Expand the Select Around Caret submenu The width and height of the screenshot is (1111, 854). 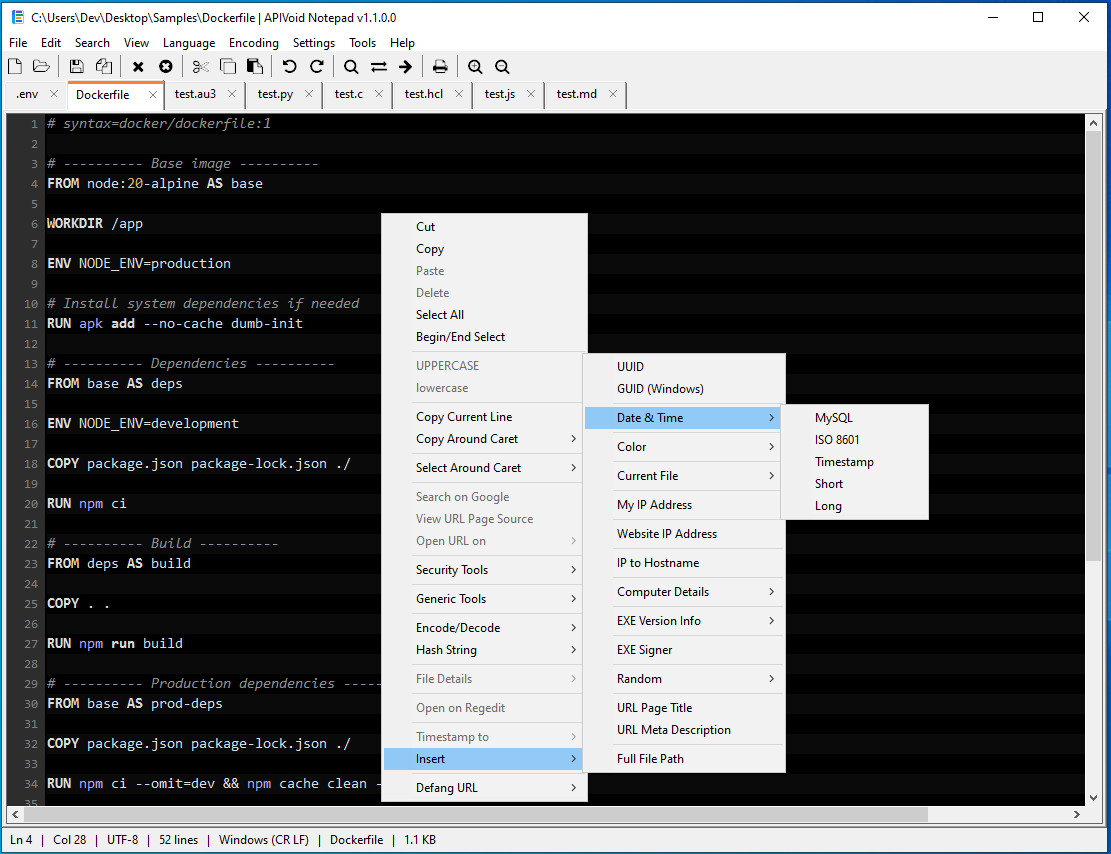(485, 468)
